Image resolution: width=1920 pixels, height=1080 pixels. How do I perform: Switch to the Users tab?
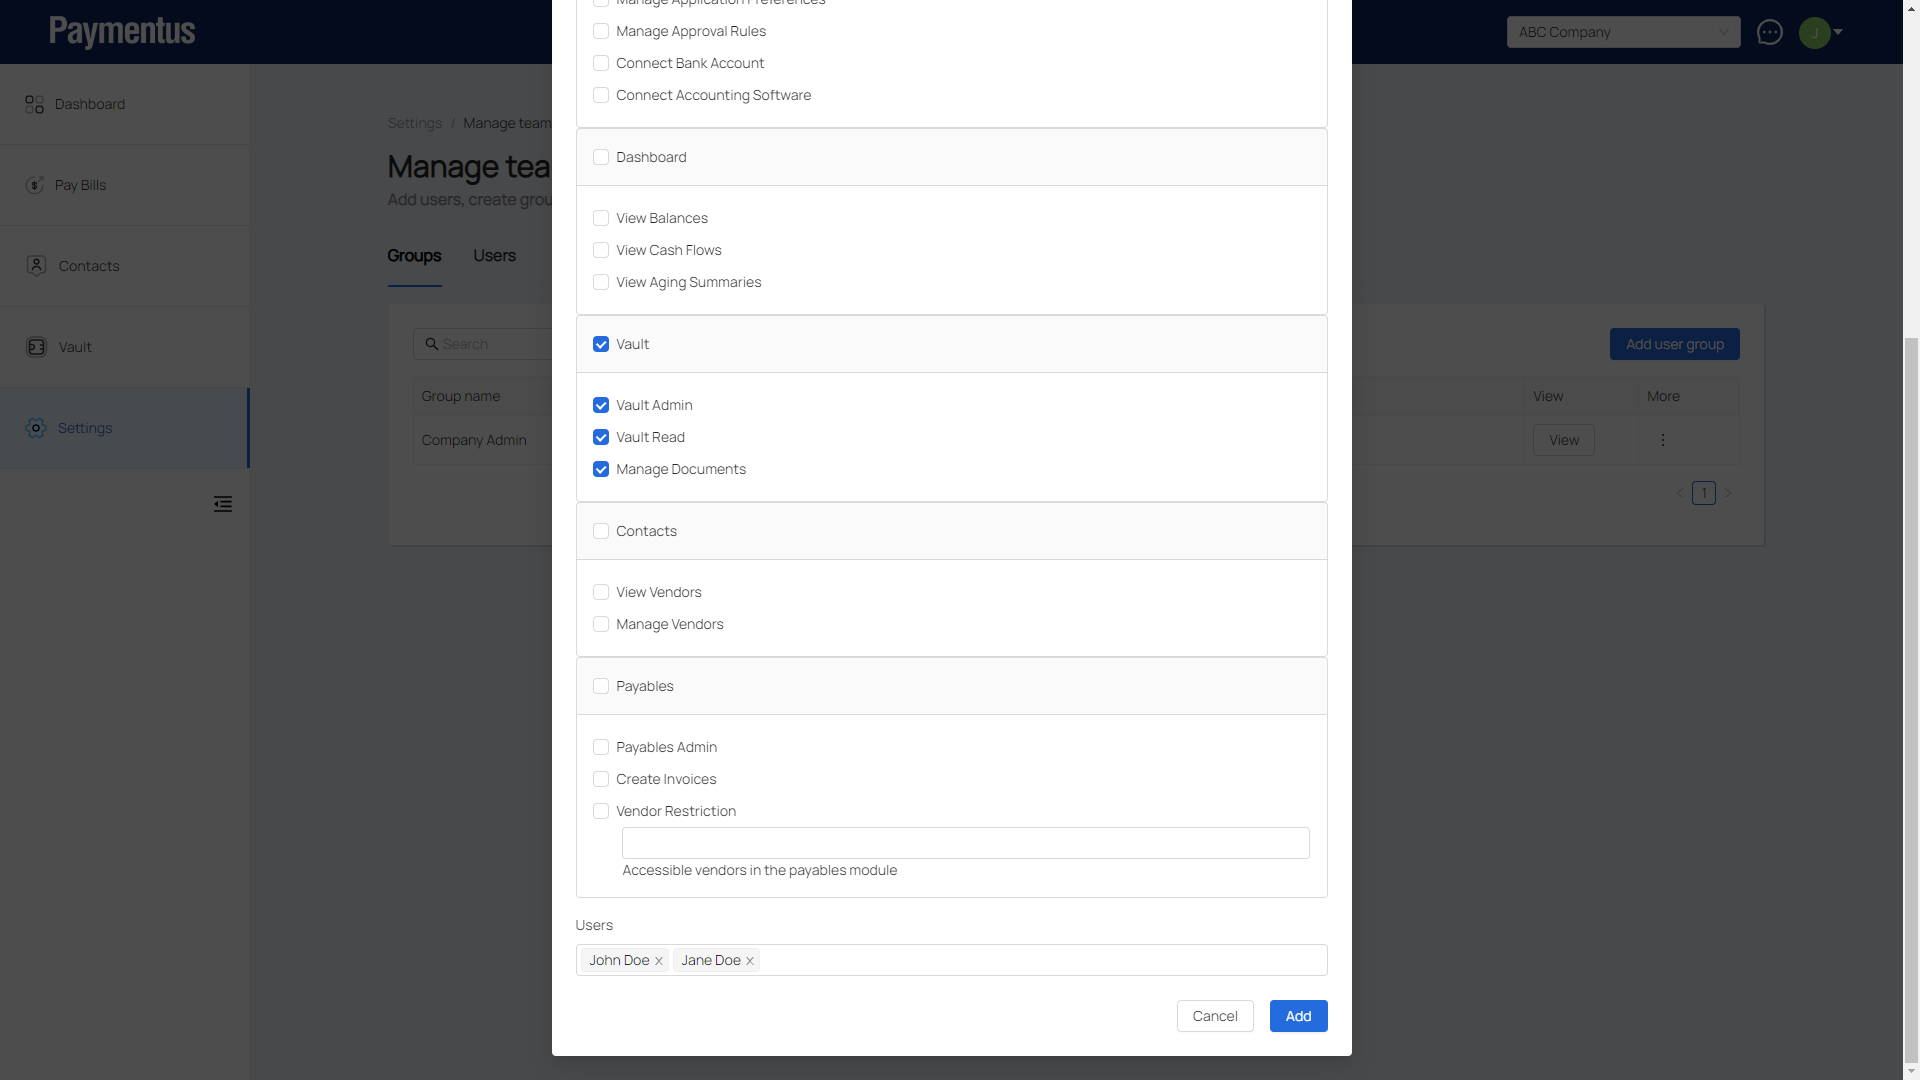coord(494,256)
